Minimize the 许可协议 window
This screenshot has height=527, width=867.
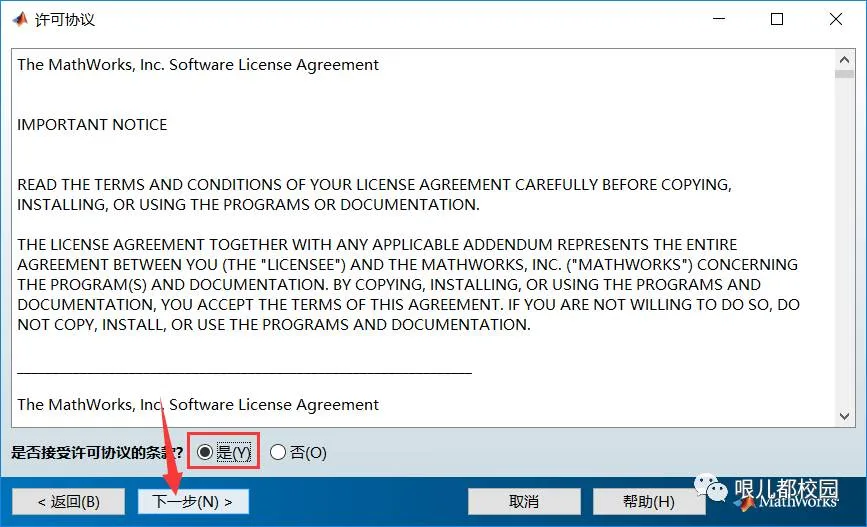coord(719,19)
